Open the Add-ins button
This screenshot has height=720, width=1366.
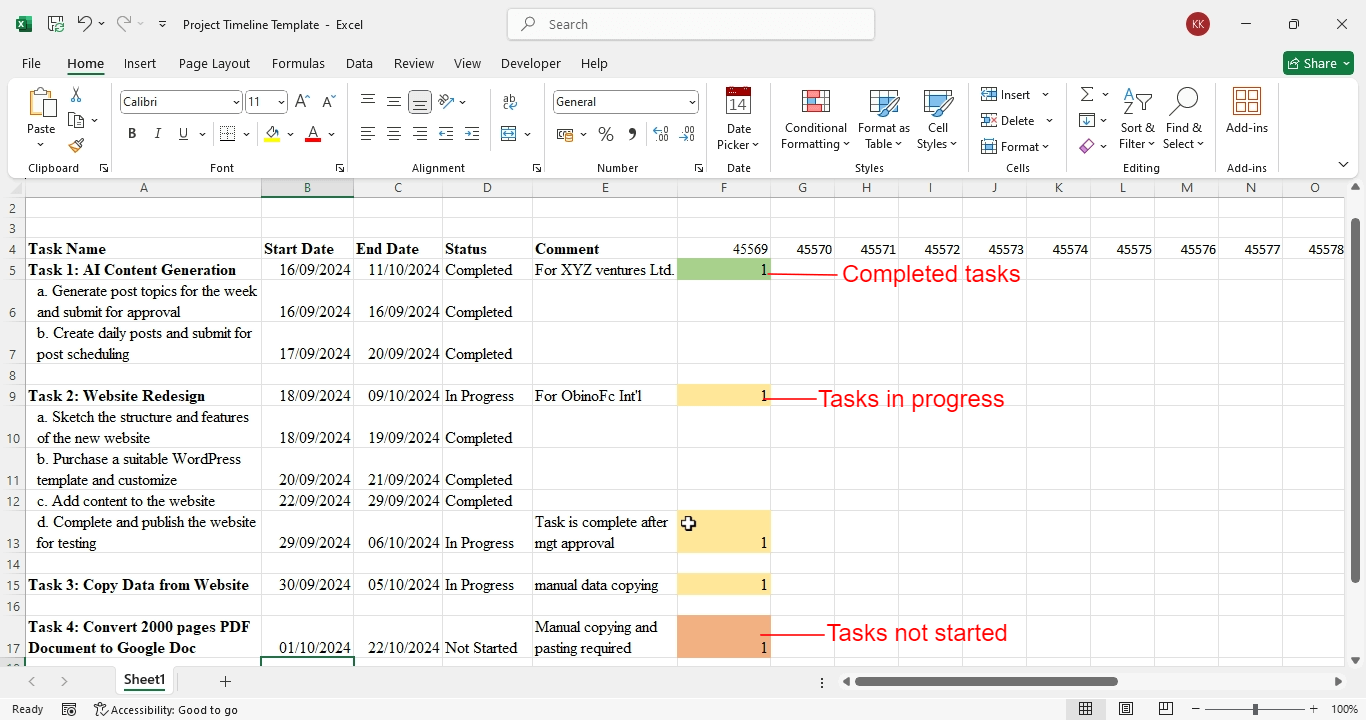pos(1246,110)
